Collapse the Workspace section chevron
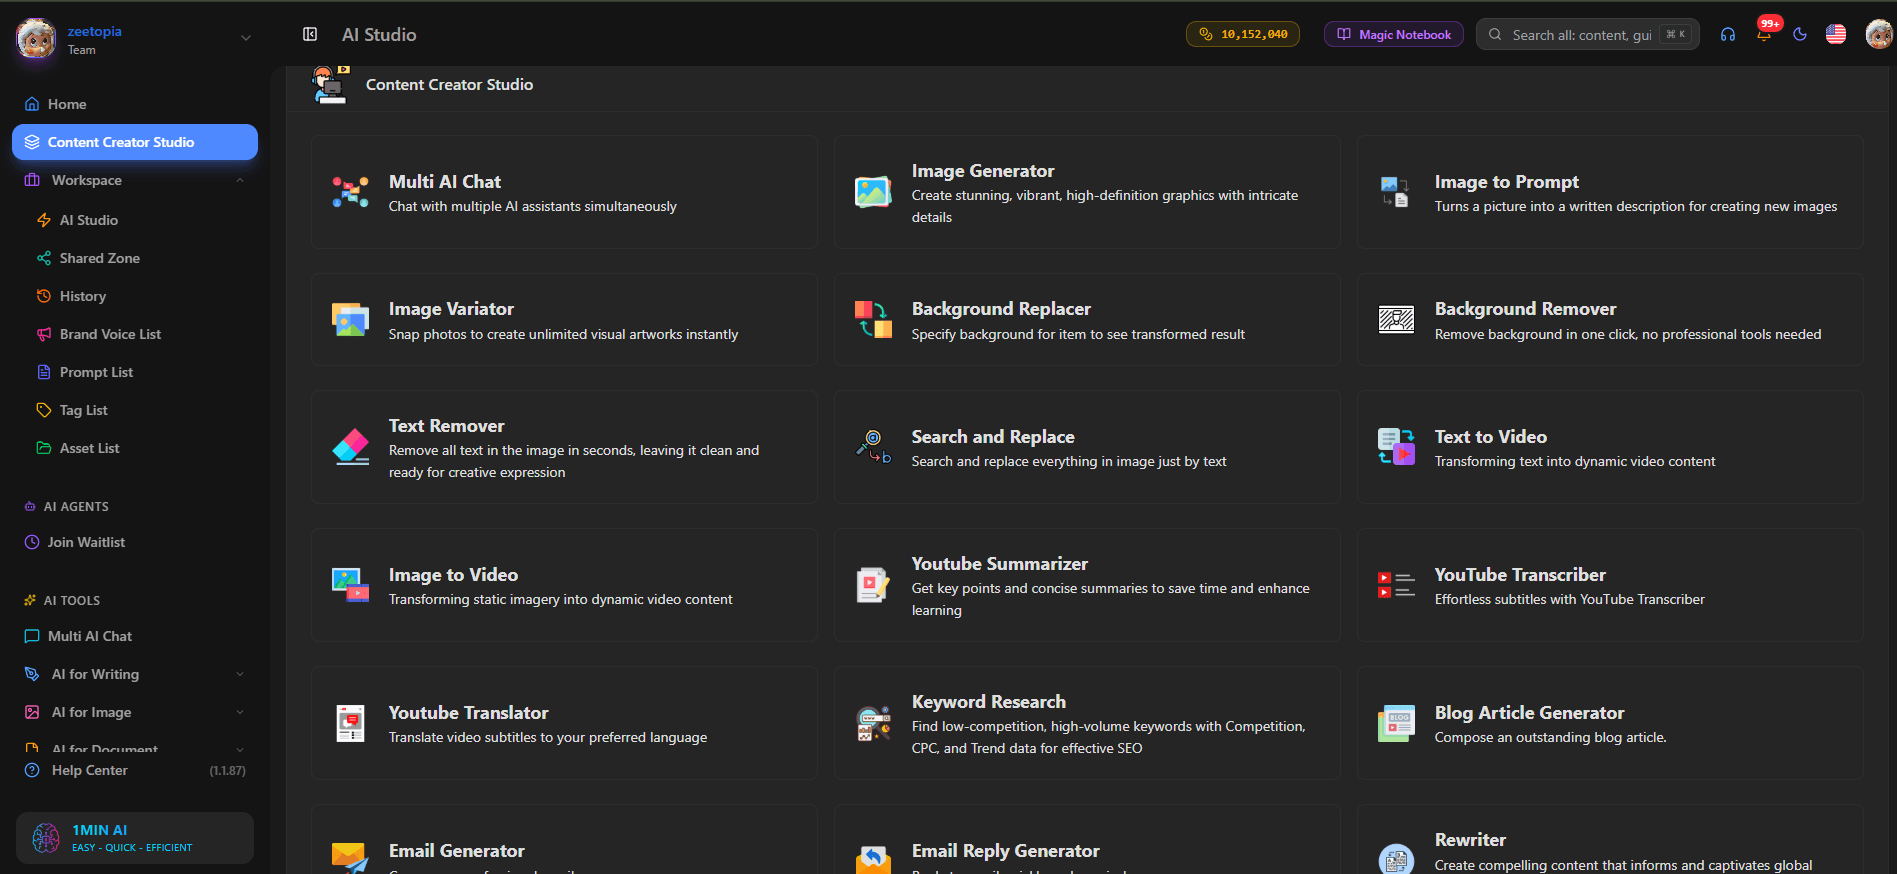The image size is (1897, 874). (x=240, y=180)
